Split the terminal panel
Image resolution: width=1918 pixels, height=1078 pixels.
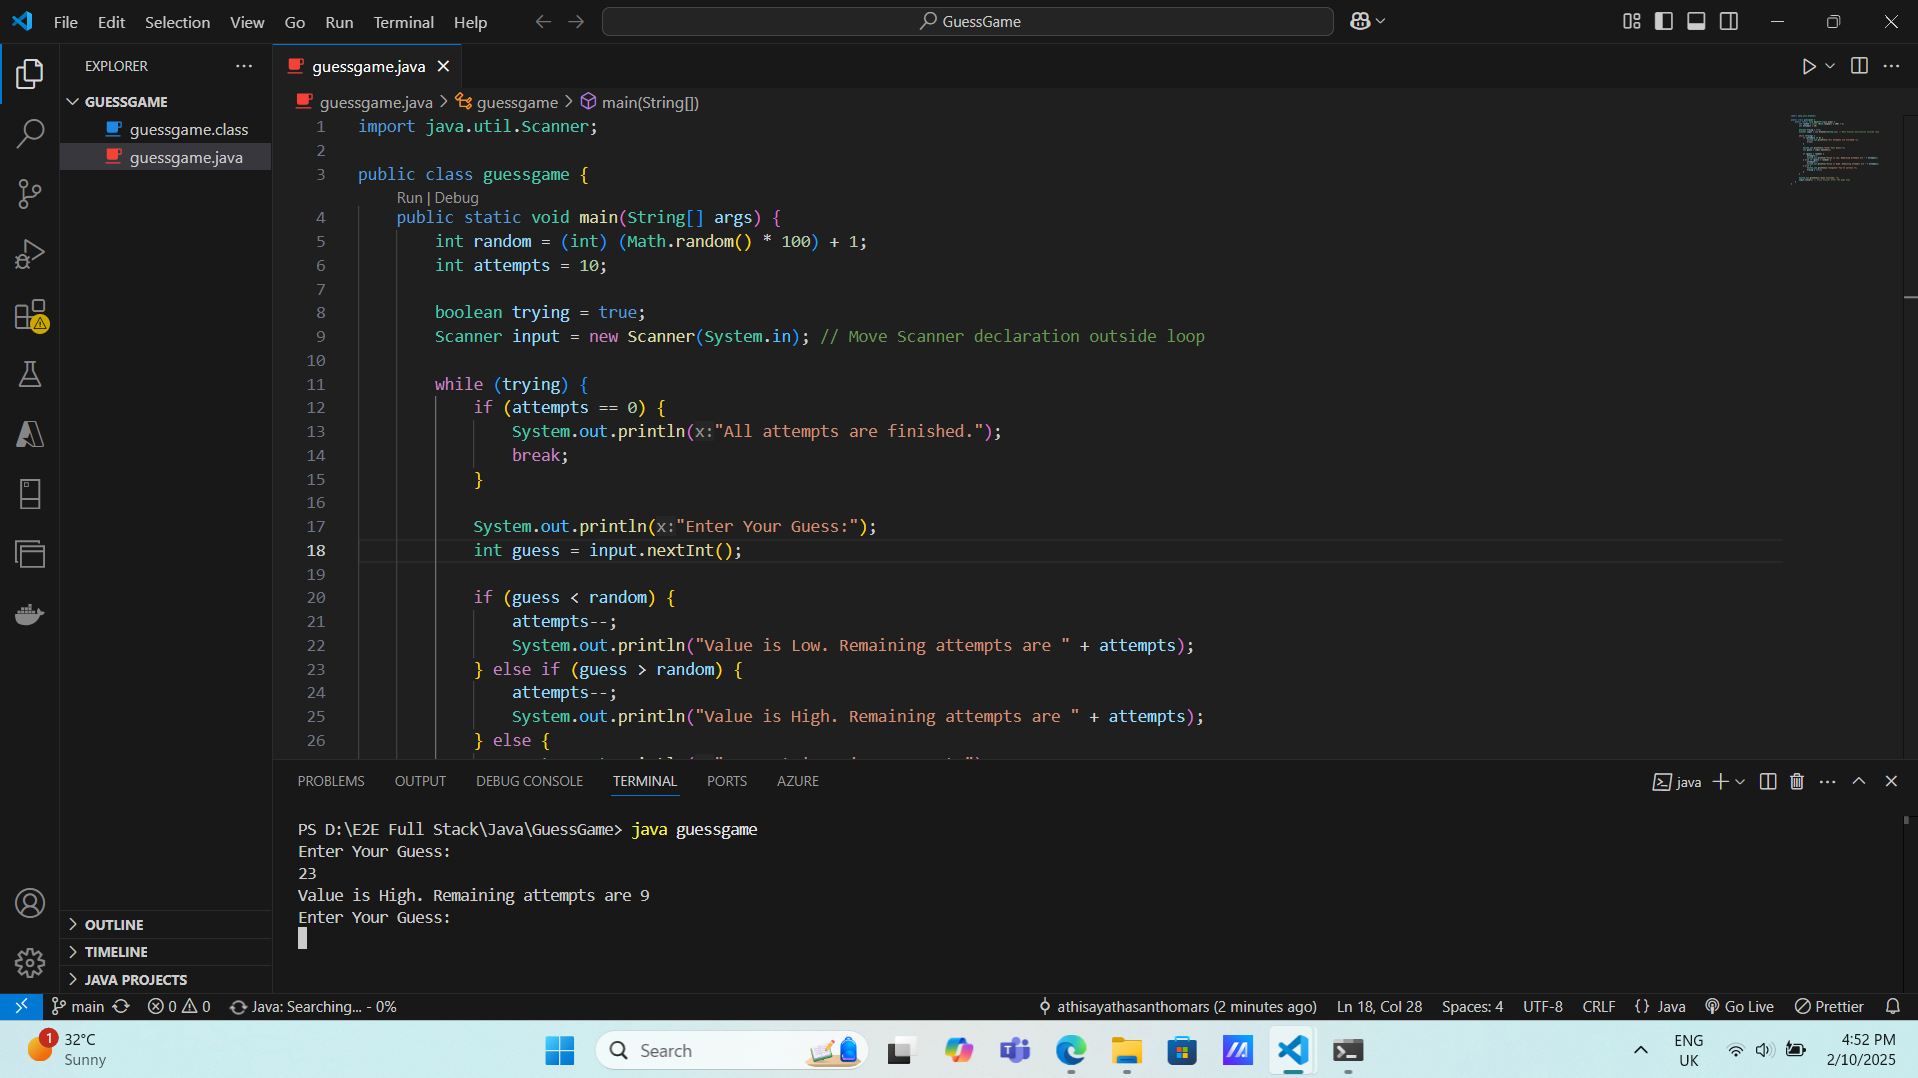pyautogui.click(x=1767, y=782)
